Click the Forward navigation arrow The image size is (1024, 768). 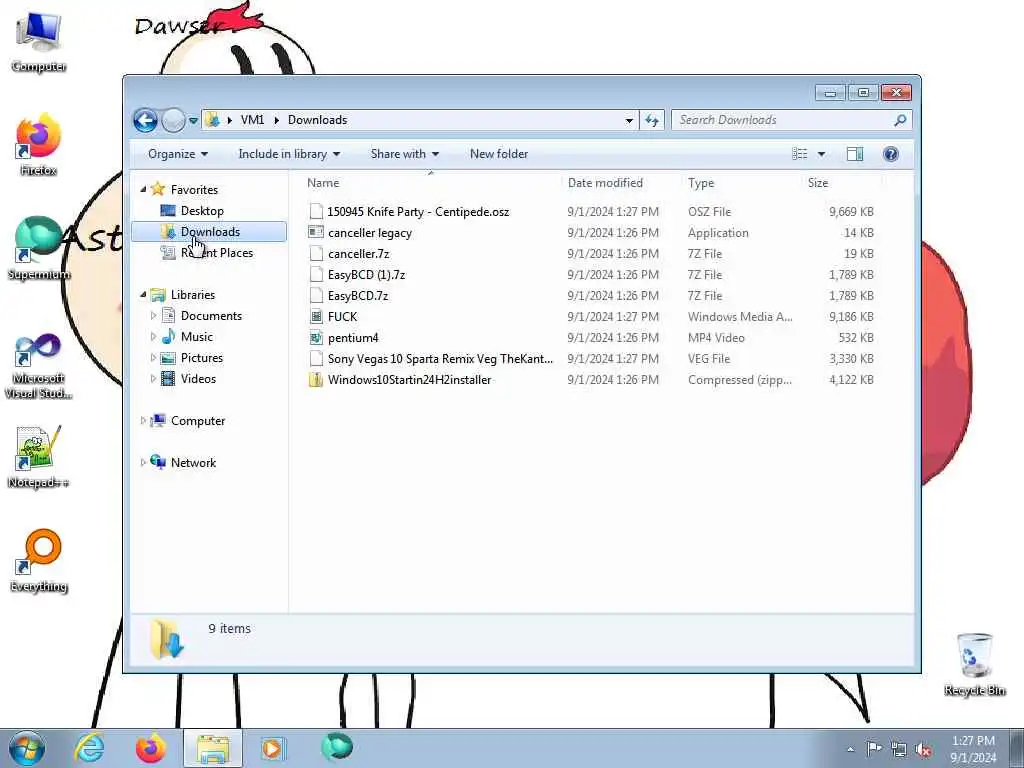173,120
